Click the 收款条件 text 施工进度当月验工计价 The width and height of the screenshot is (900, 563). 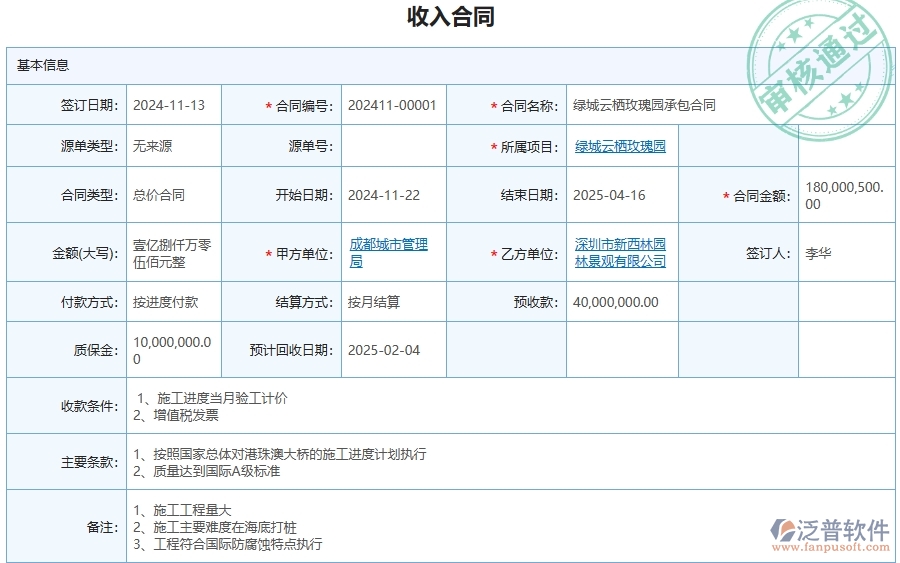222,398
